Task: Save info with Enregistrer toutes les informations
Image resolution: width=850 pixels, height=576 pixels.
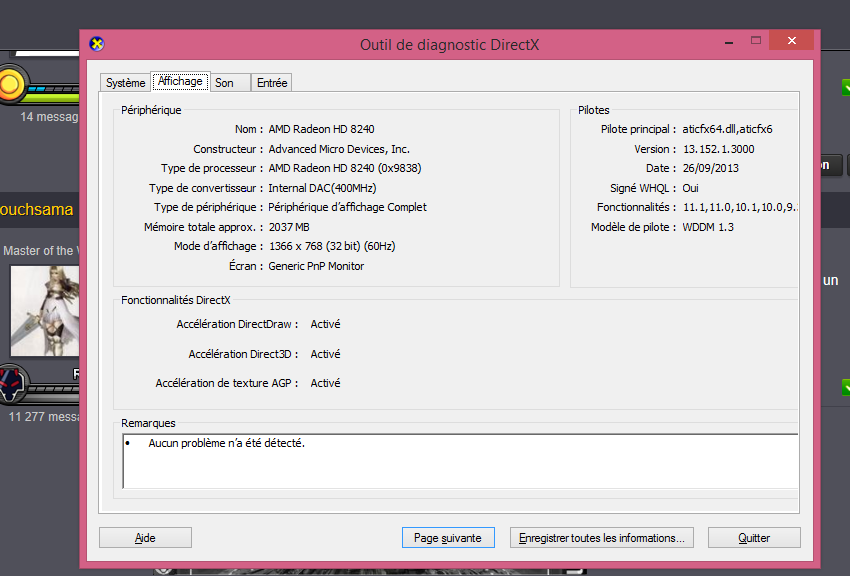Action: tap(602, 538)
